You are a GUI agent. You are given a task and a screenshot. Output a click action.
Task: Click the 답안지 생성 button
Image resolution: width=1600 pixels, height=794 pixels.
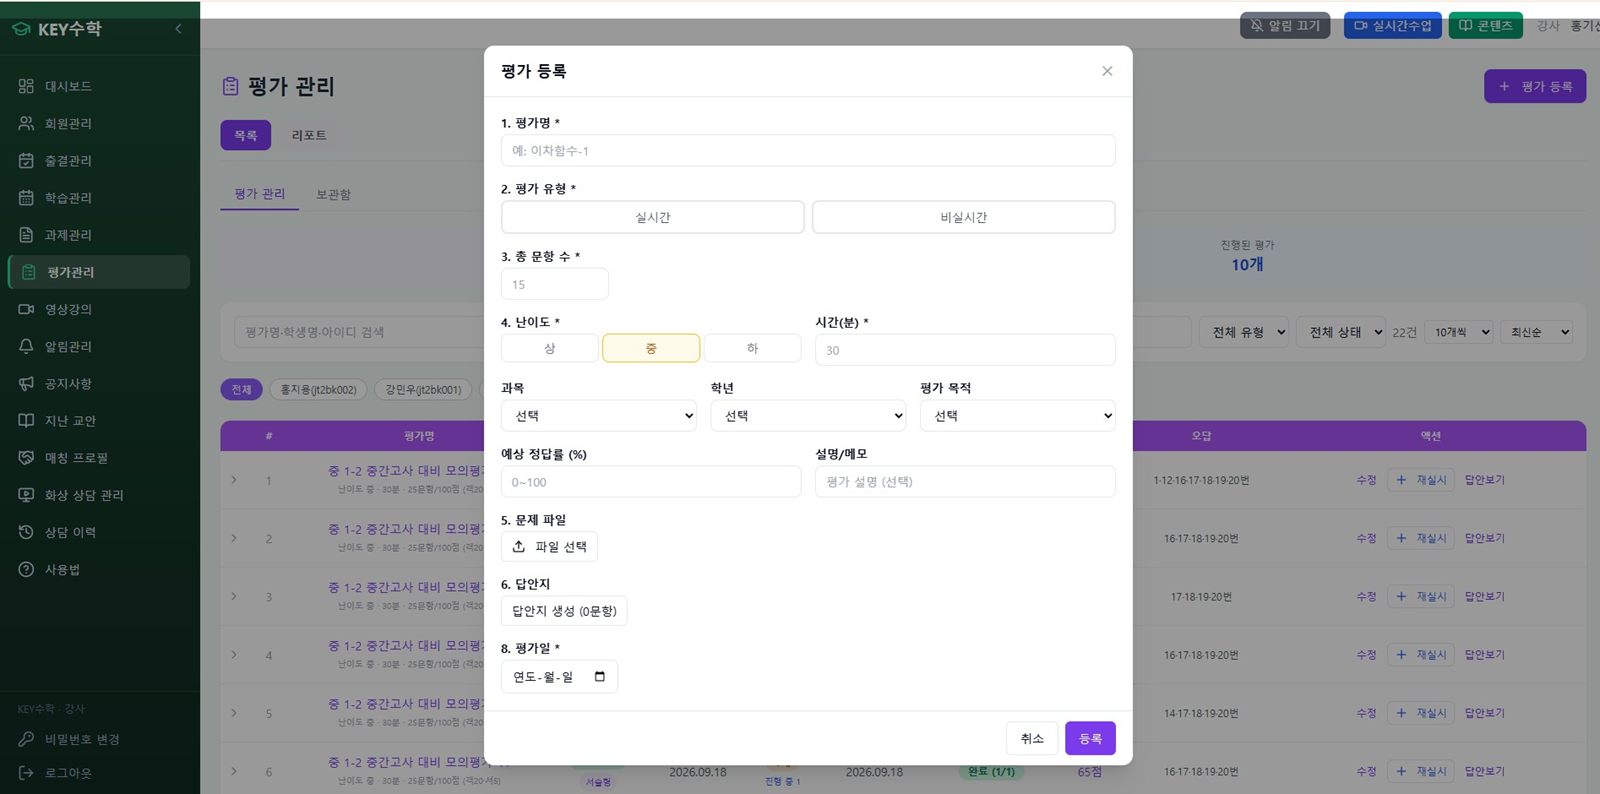(x=564, y=611)
